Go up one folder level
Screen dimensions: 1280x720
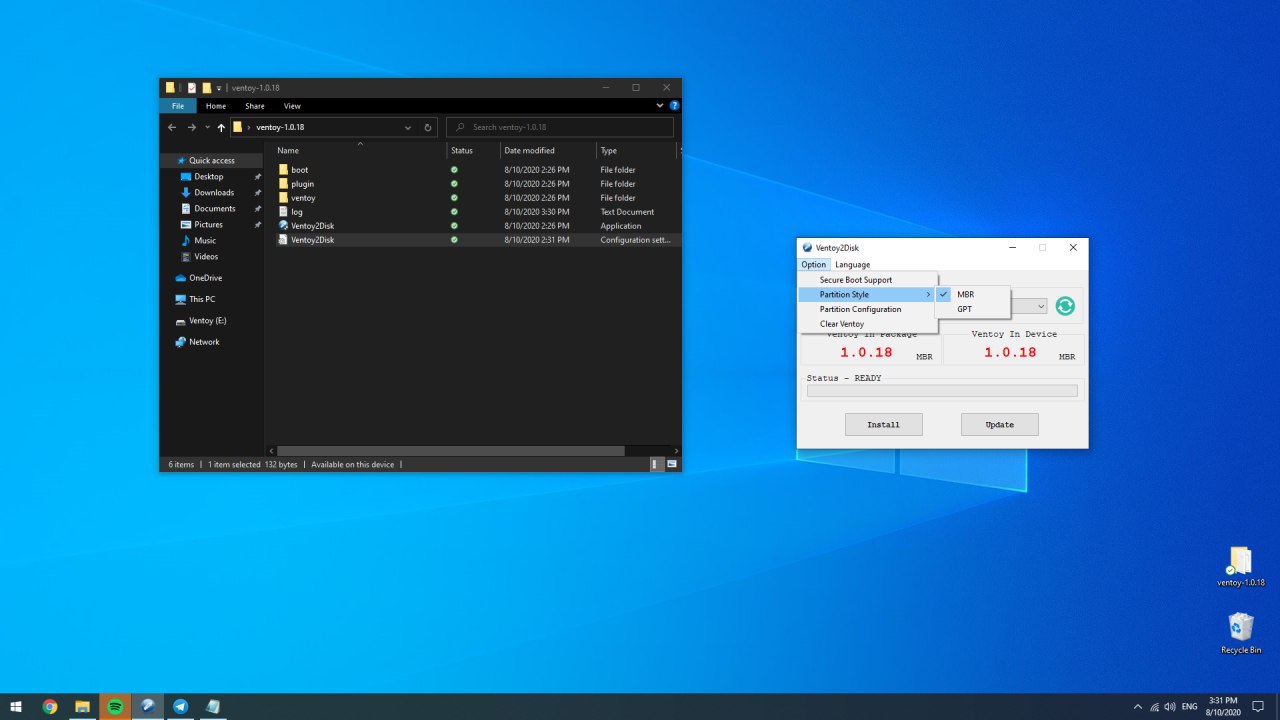pos(221,128)
